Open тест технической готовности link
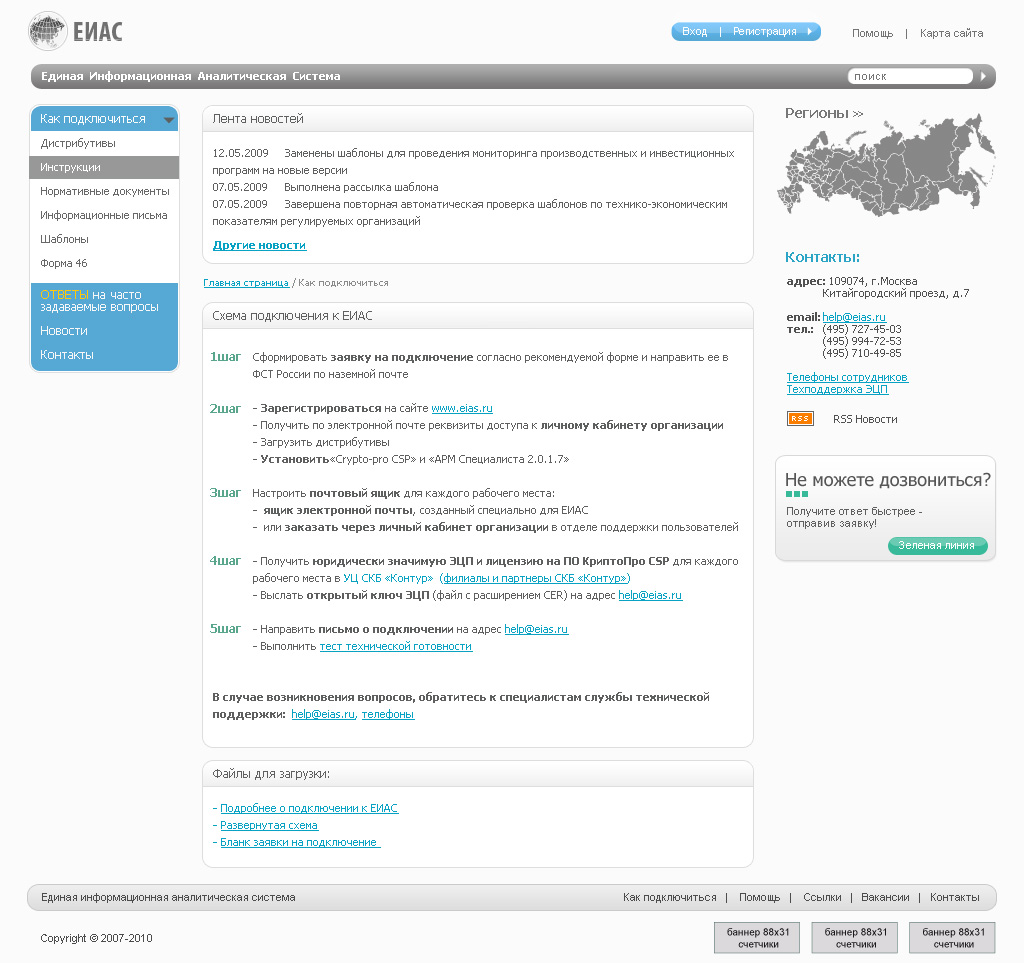Image resolution: width=1024 pixels, height=963 pixels. click(396, 646)
